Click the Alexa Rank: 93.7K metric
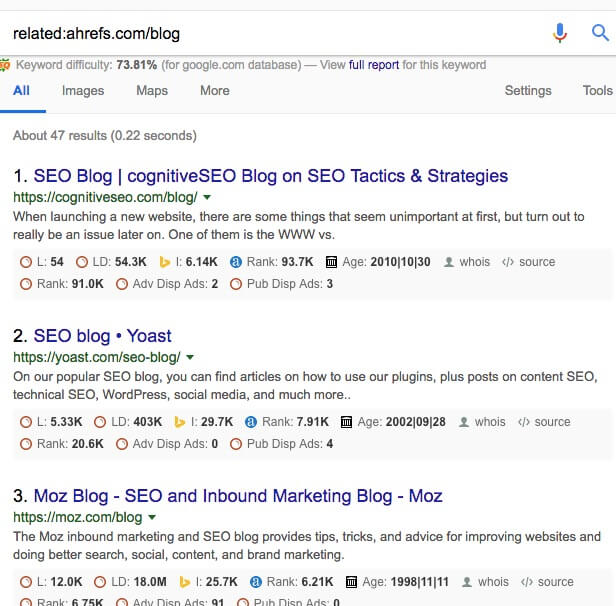Screen dimensions: 616x606 tap(272, 262)
